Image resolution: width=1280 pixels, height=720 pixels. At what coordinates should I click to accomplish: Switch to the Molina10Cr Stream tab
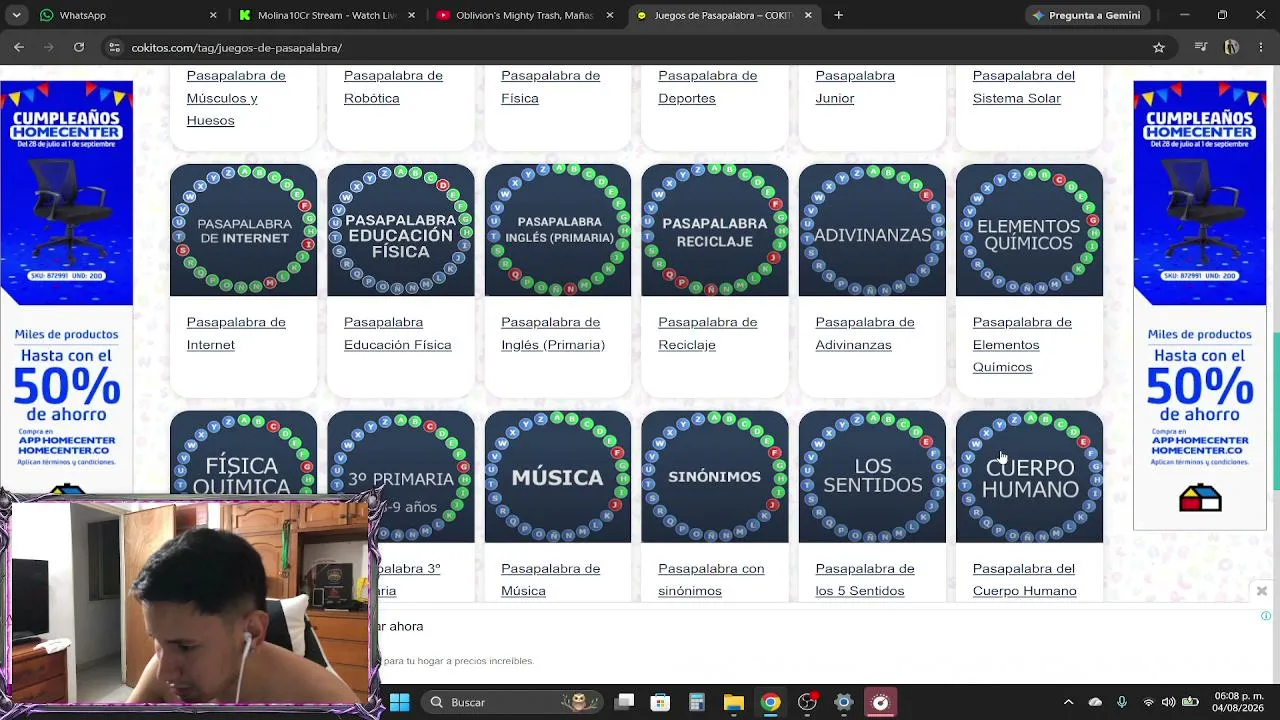coord(325,15)
